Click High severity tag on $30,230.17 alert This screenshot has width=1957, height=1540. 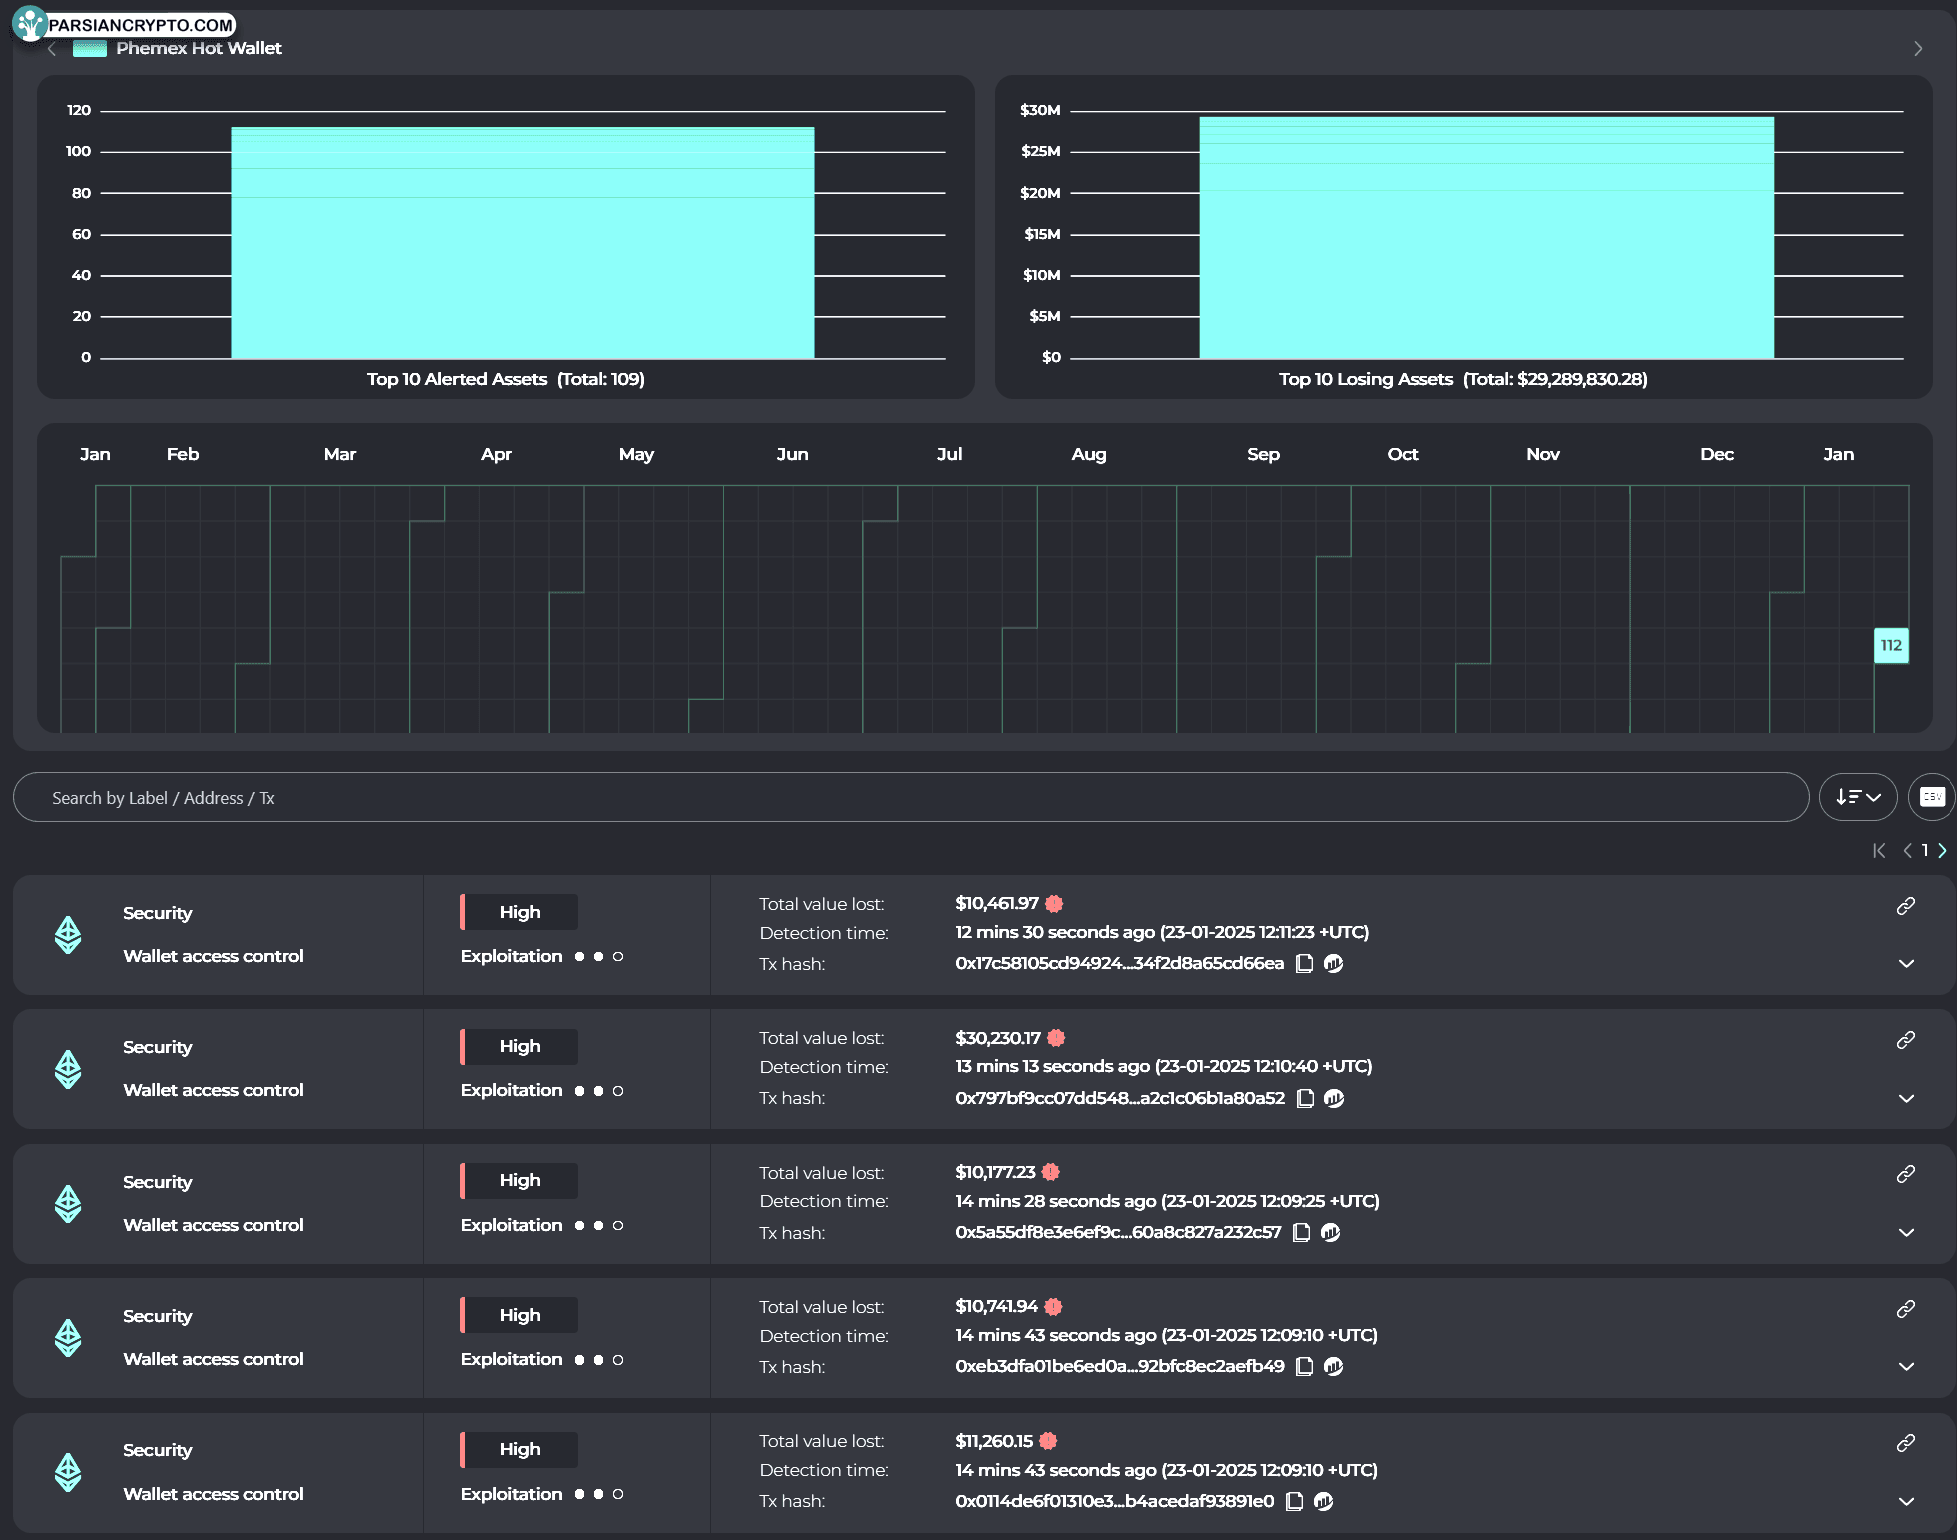click(x=519, y=1046)
